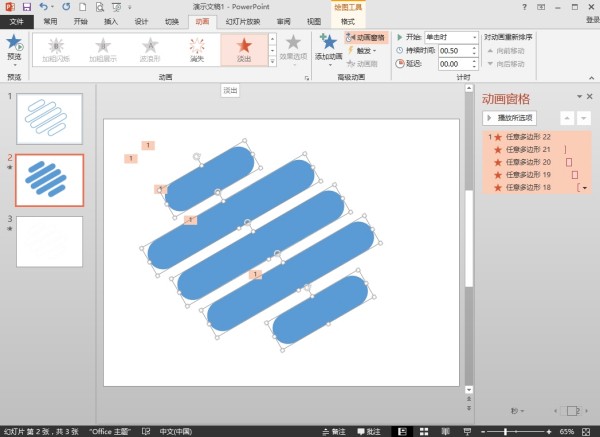Click the 效果选项 effect options icon

pos(293,47)
